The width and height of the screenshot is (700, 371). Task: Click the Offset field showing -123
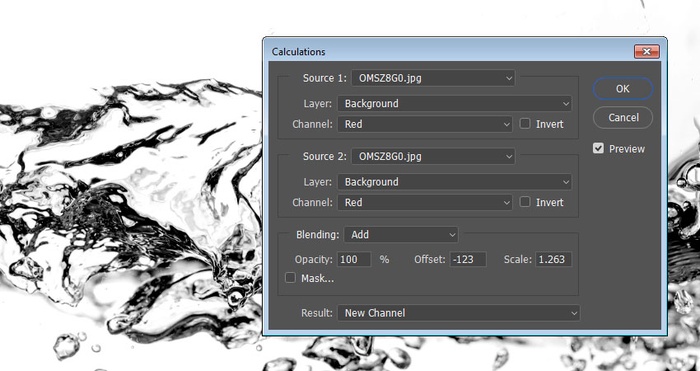click(468, 259)
